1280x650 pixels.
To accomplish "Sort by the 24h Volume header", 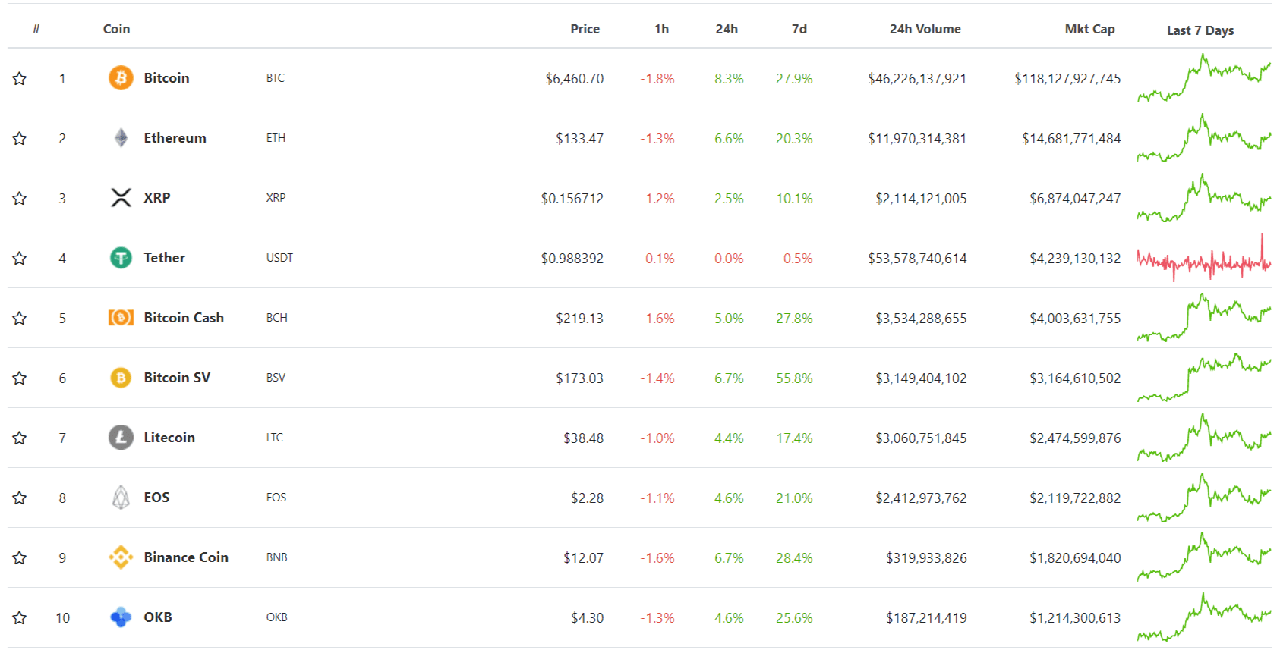I will click(x=925, y=29).
